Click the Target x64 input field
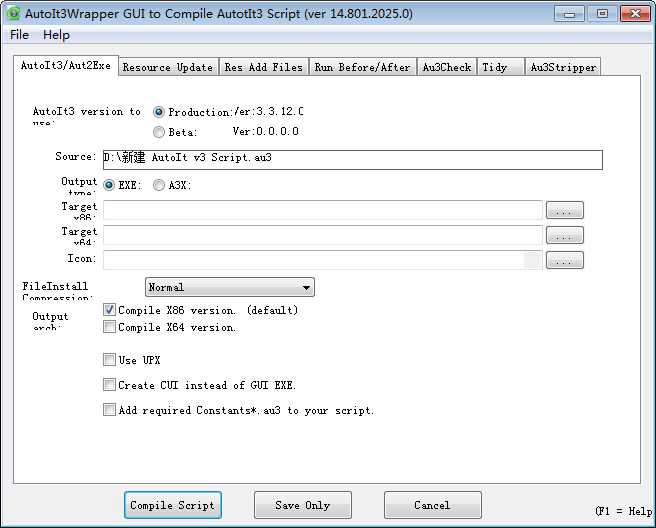 323,235
